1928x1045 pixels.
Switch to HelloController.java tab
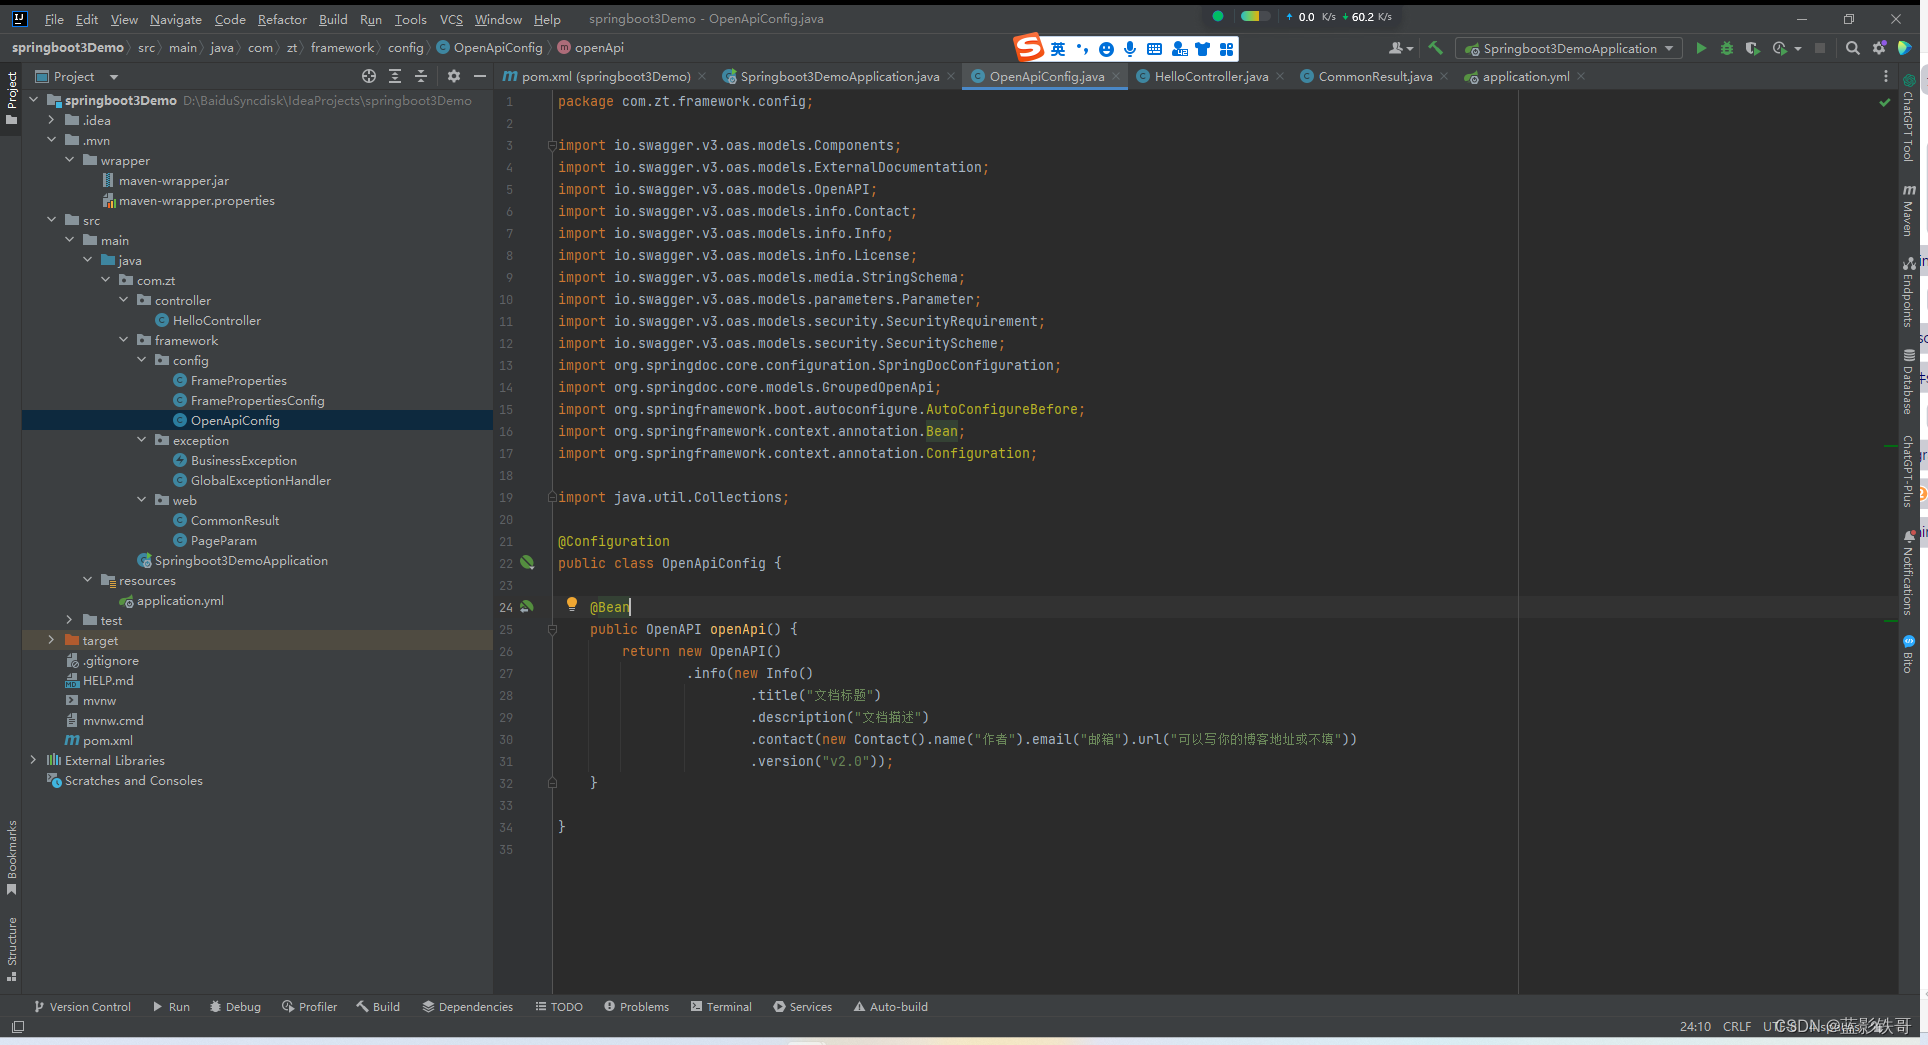(x=1211, y=76)
